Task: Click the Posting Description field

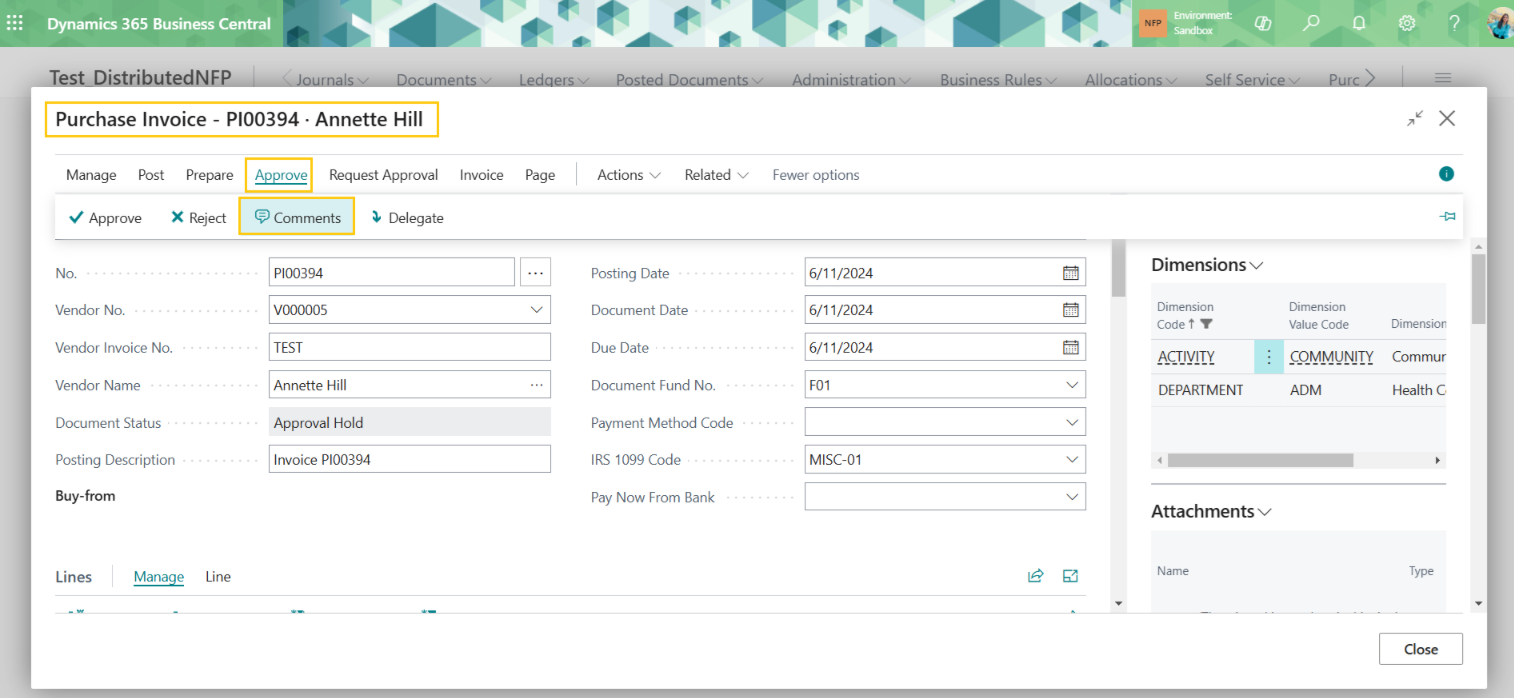Action: tap(410, 459)
